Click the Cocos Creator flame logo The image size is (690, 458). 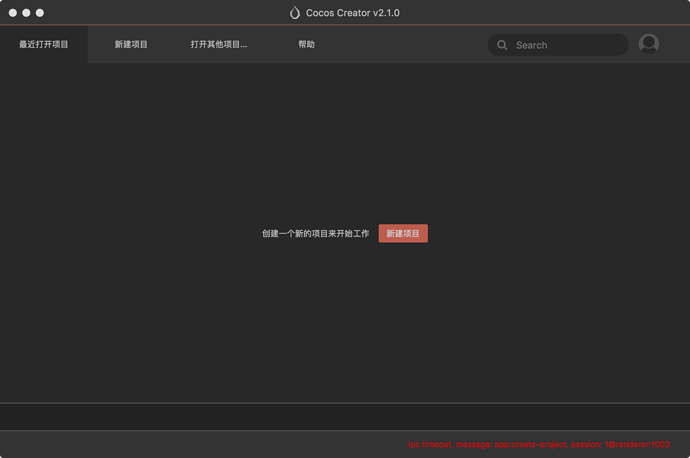(x=294, y=13)
